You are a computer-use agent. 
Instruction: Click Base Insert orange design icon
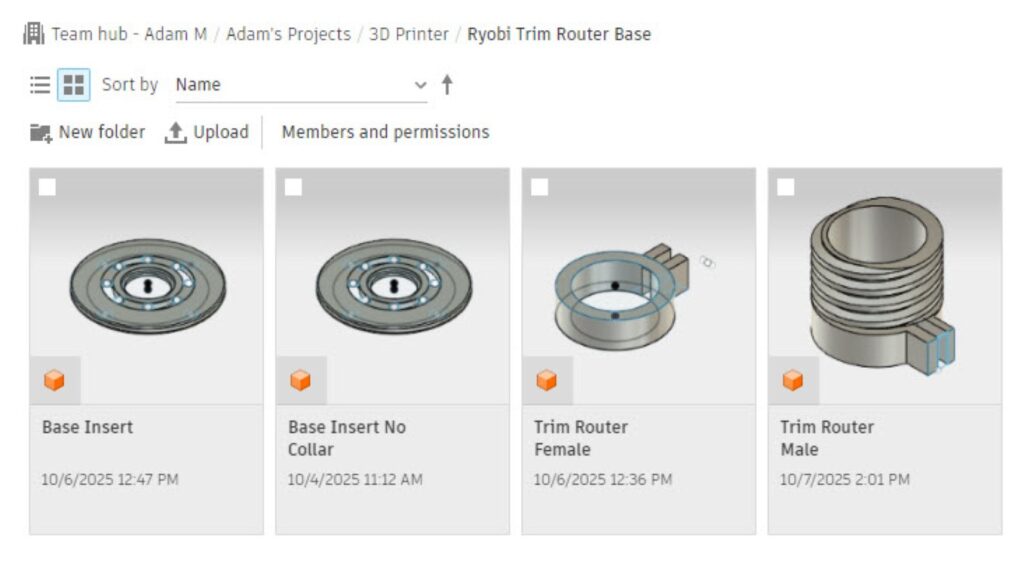(x=55, y=380)
